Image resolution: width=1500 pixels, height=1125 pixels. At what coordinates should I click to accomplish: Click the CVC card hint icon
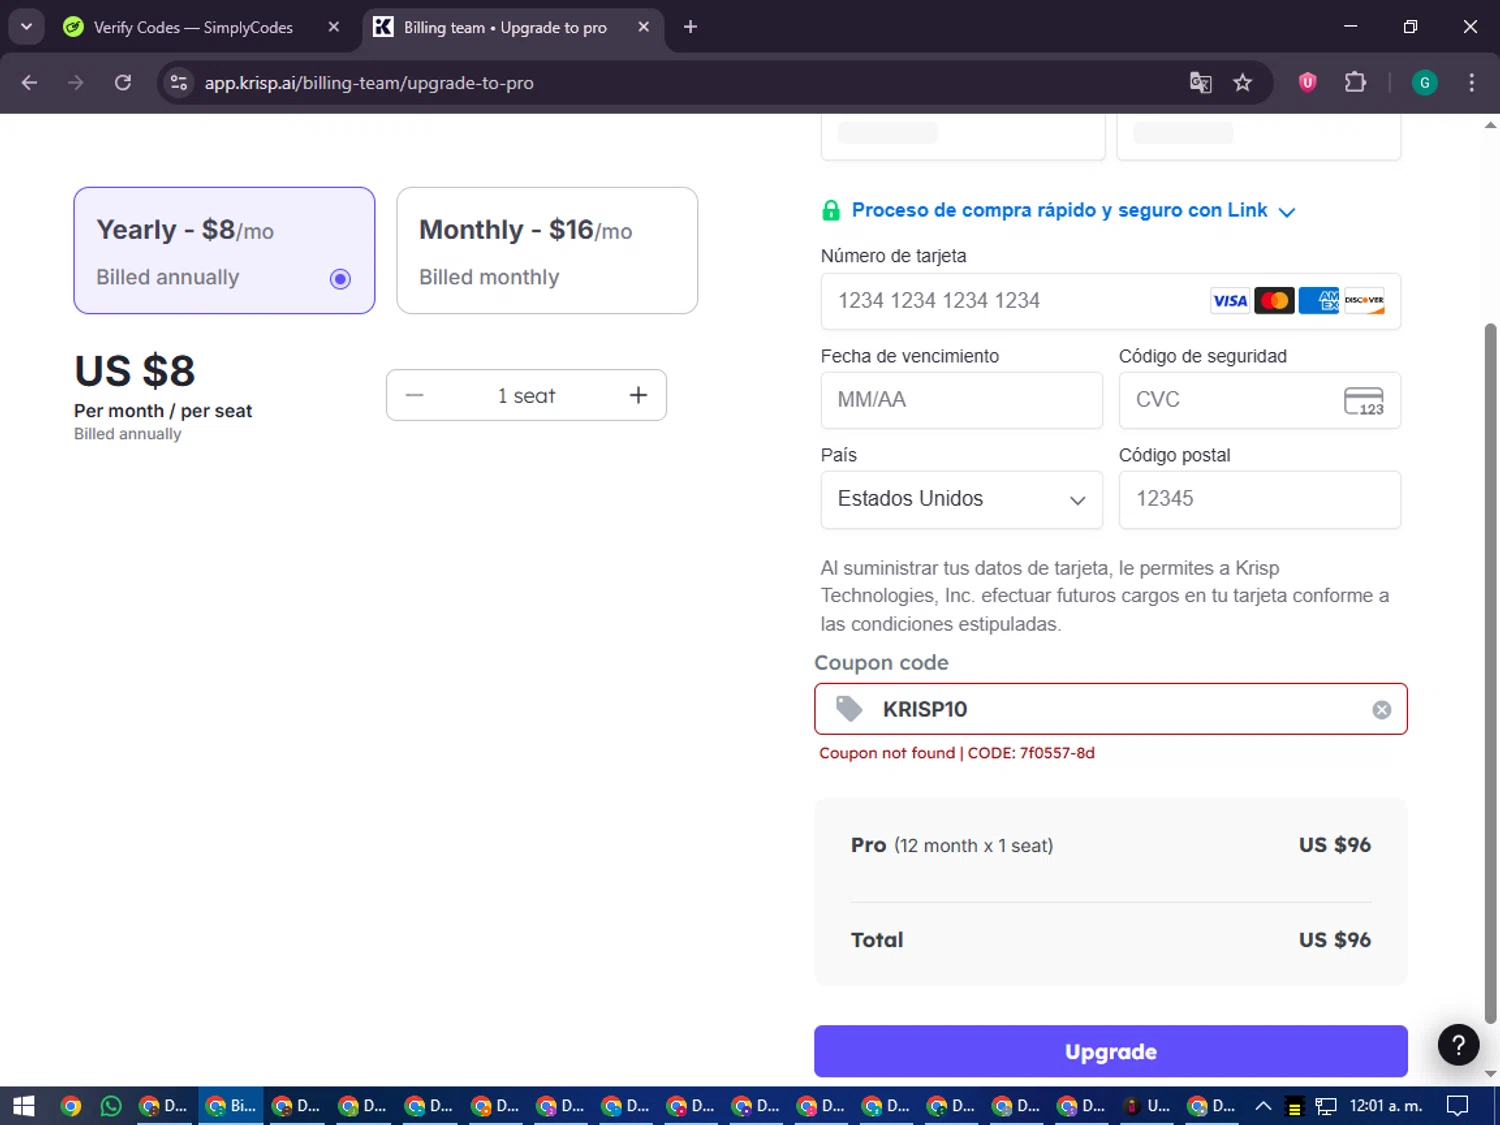coord(1364,401)
